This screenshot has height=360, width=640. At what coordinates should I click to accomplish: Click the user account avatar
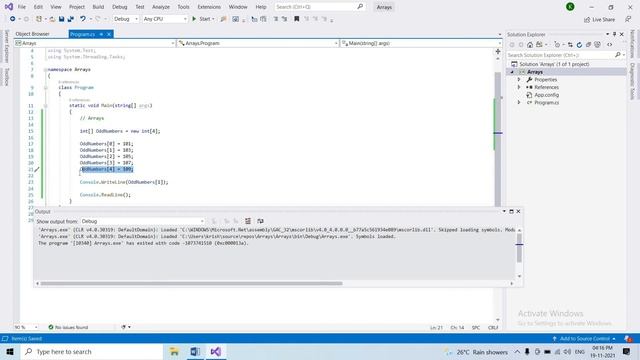(x=570, y=7)
